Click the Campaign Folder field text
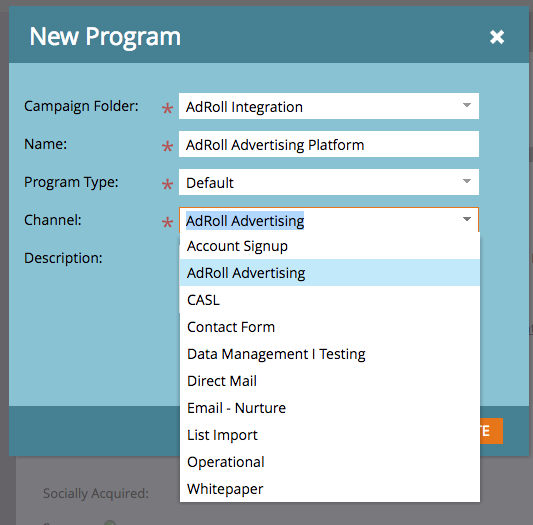 pos(244,107)
